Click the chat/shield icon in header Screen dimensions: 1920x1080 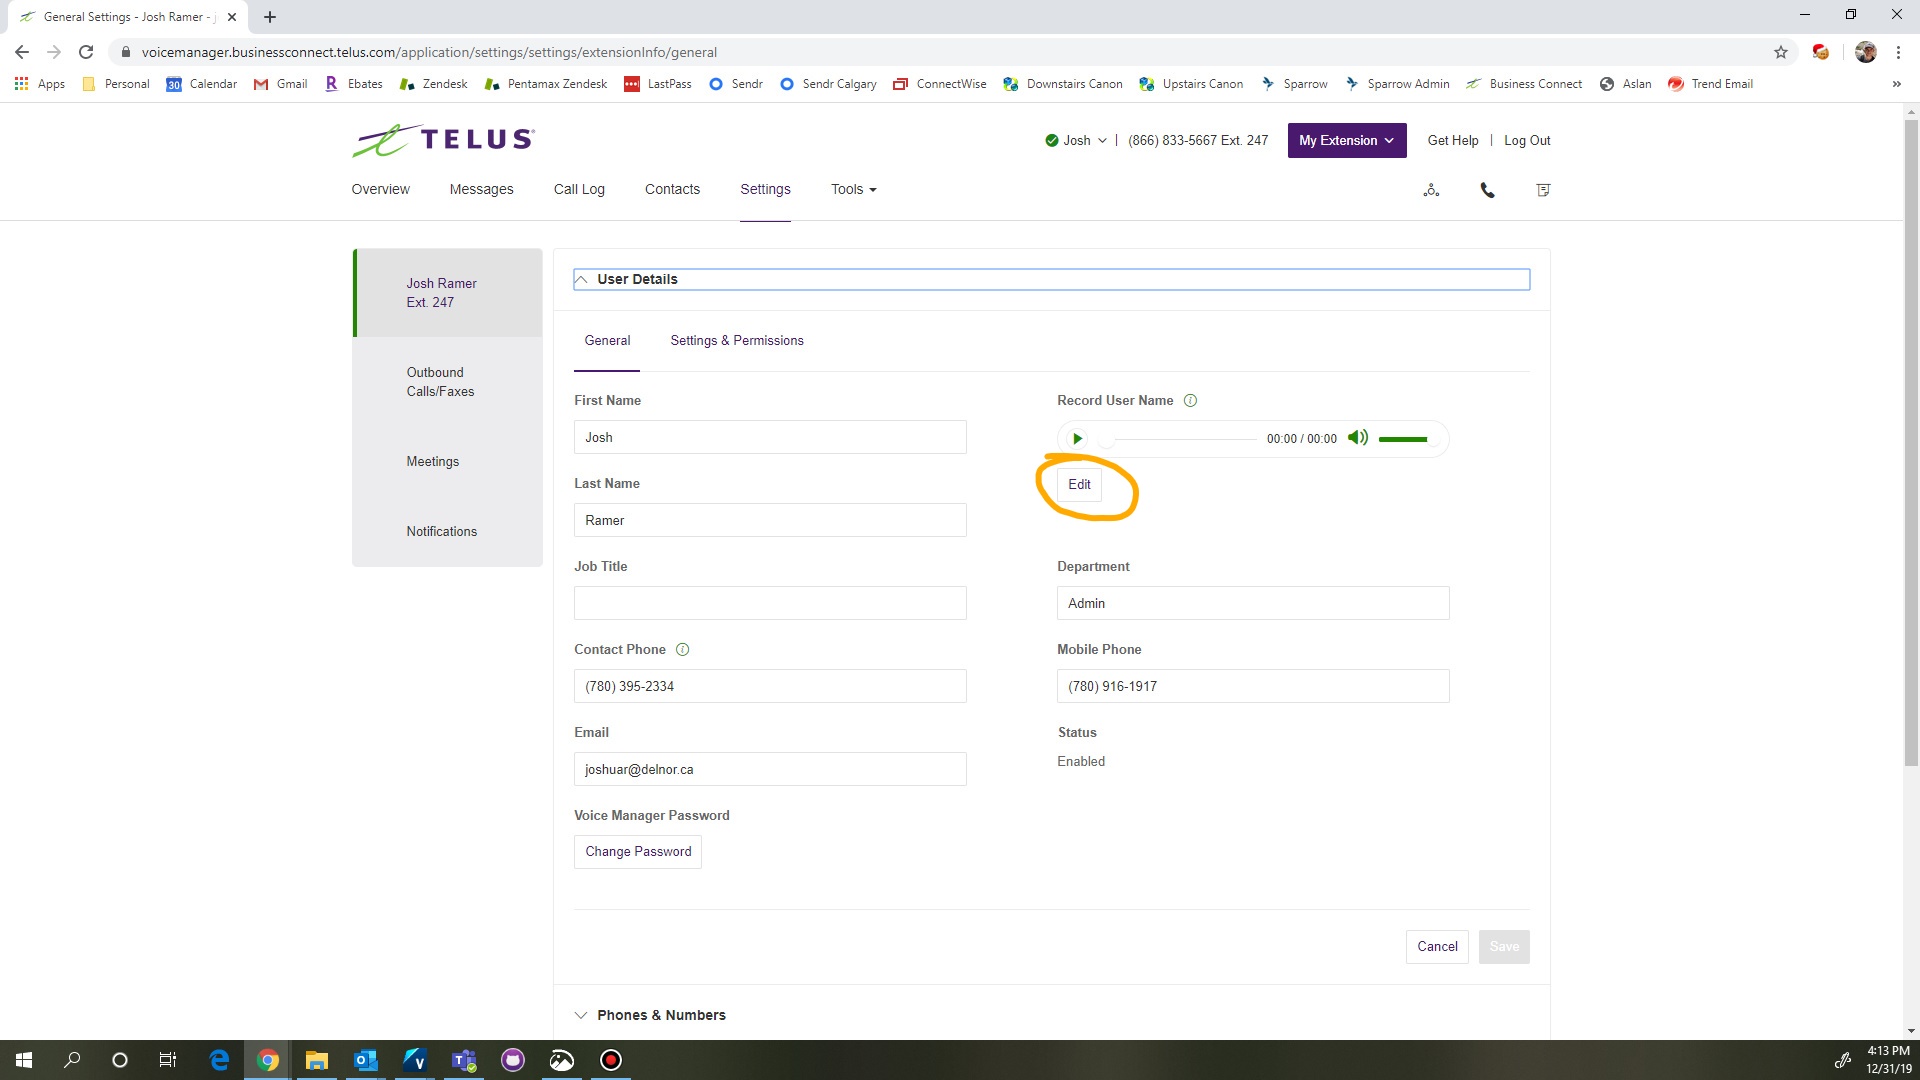pos(1544,190)
